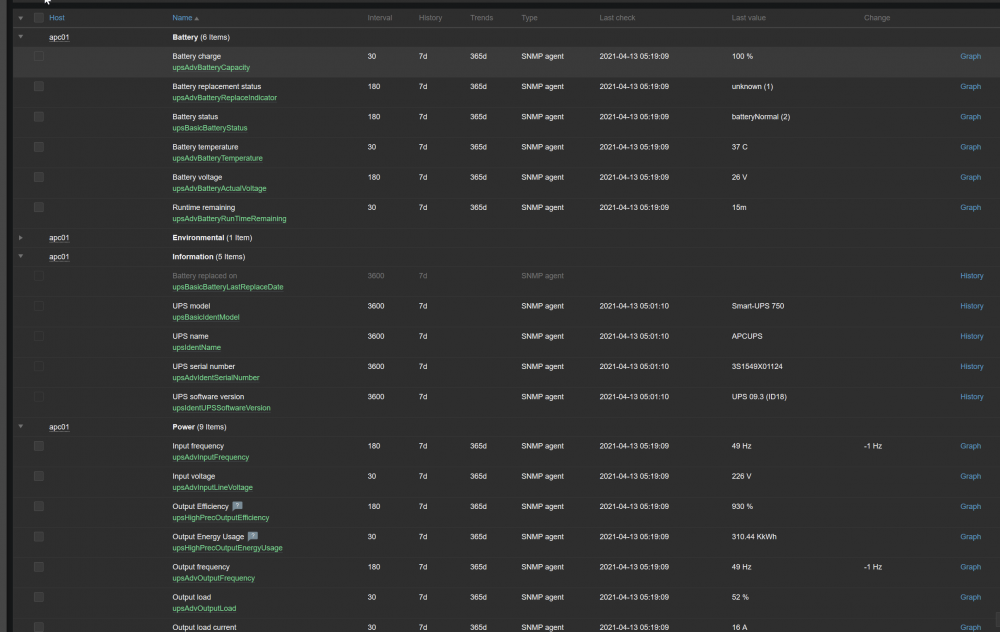Open apc01 host link in Information group
The width and height of the screenshot is (1000, 632).
pos(59,256)
